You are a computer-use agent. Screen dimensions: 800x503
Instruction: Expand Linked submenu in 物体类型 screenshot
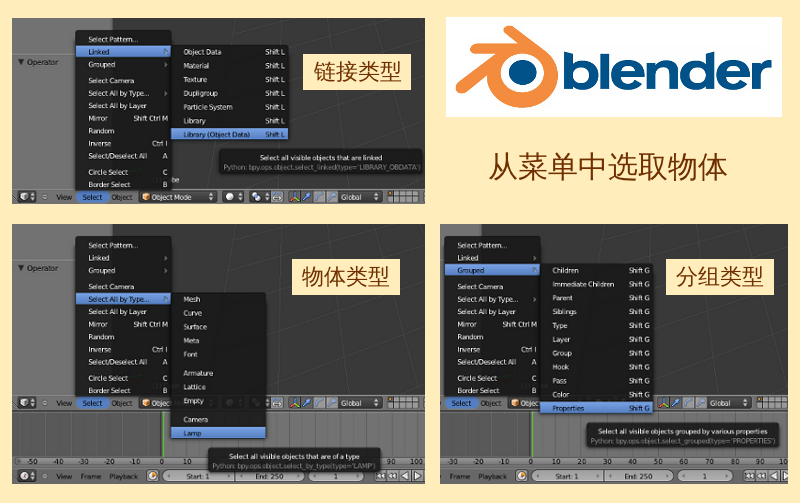pyautogui.click(x=123, y=258)
